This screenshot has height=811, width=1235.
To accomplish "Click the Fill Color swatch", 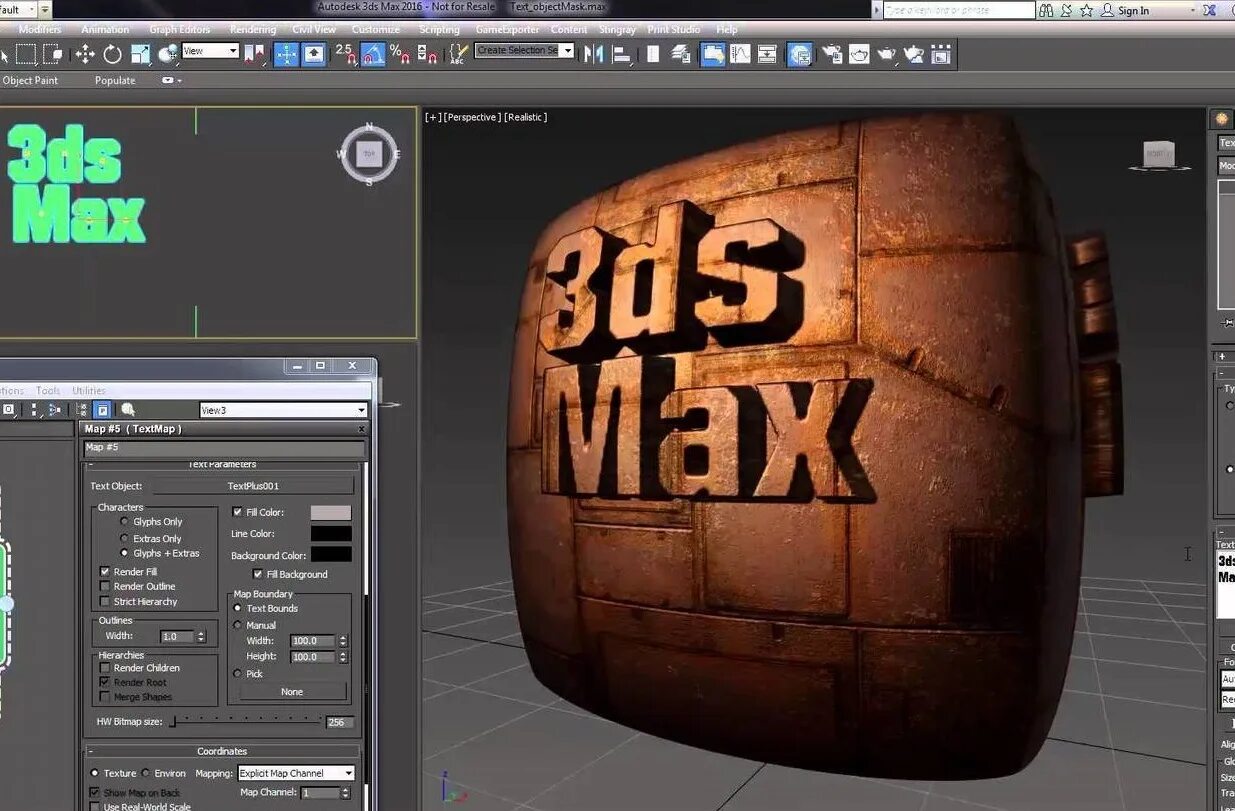I will click(x=331, y=512).
